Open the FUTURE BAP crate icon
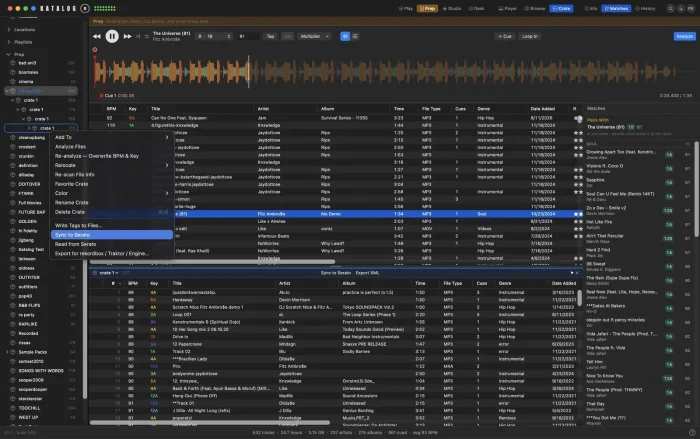 13,212
